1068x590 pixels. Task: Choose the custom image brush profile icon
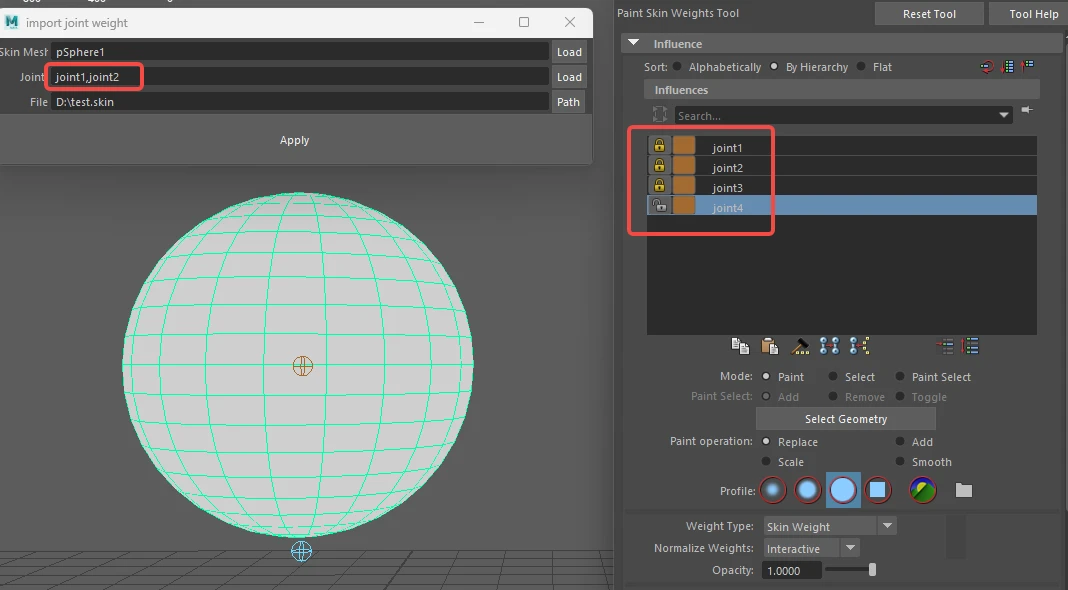pyautogui.click(x=923, y=490)
